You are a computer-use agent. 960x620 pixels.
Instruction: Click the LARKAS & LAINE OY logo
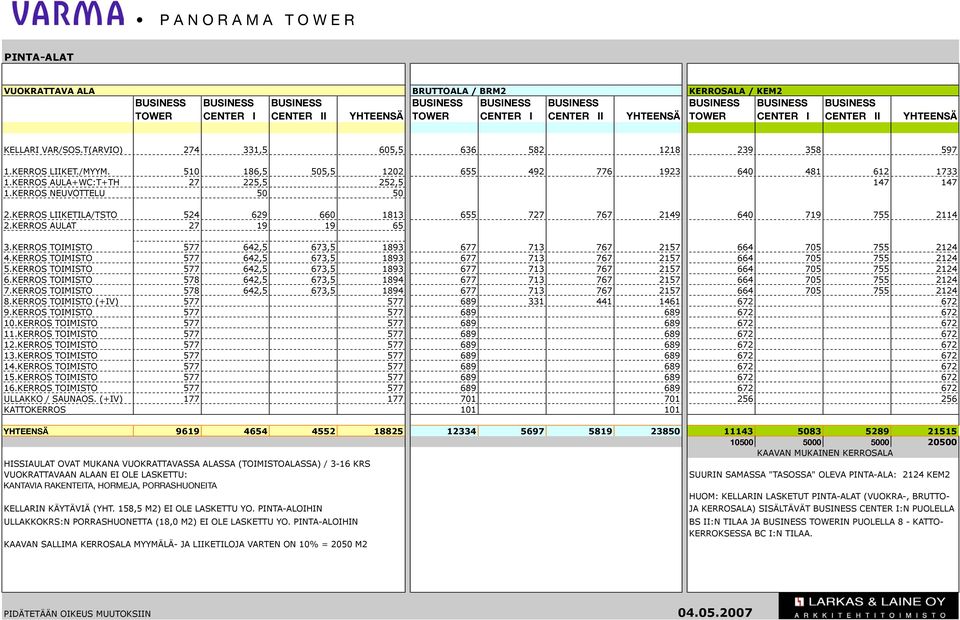pos(869,607)
